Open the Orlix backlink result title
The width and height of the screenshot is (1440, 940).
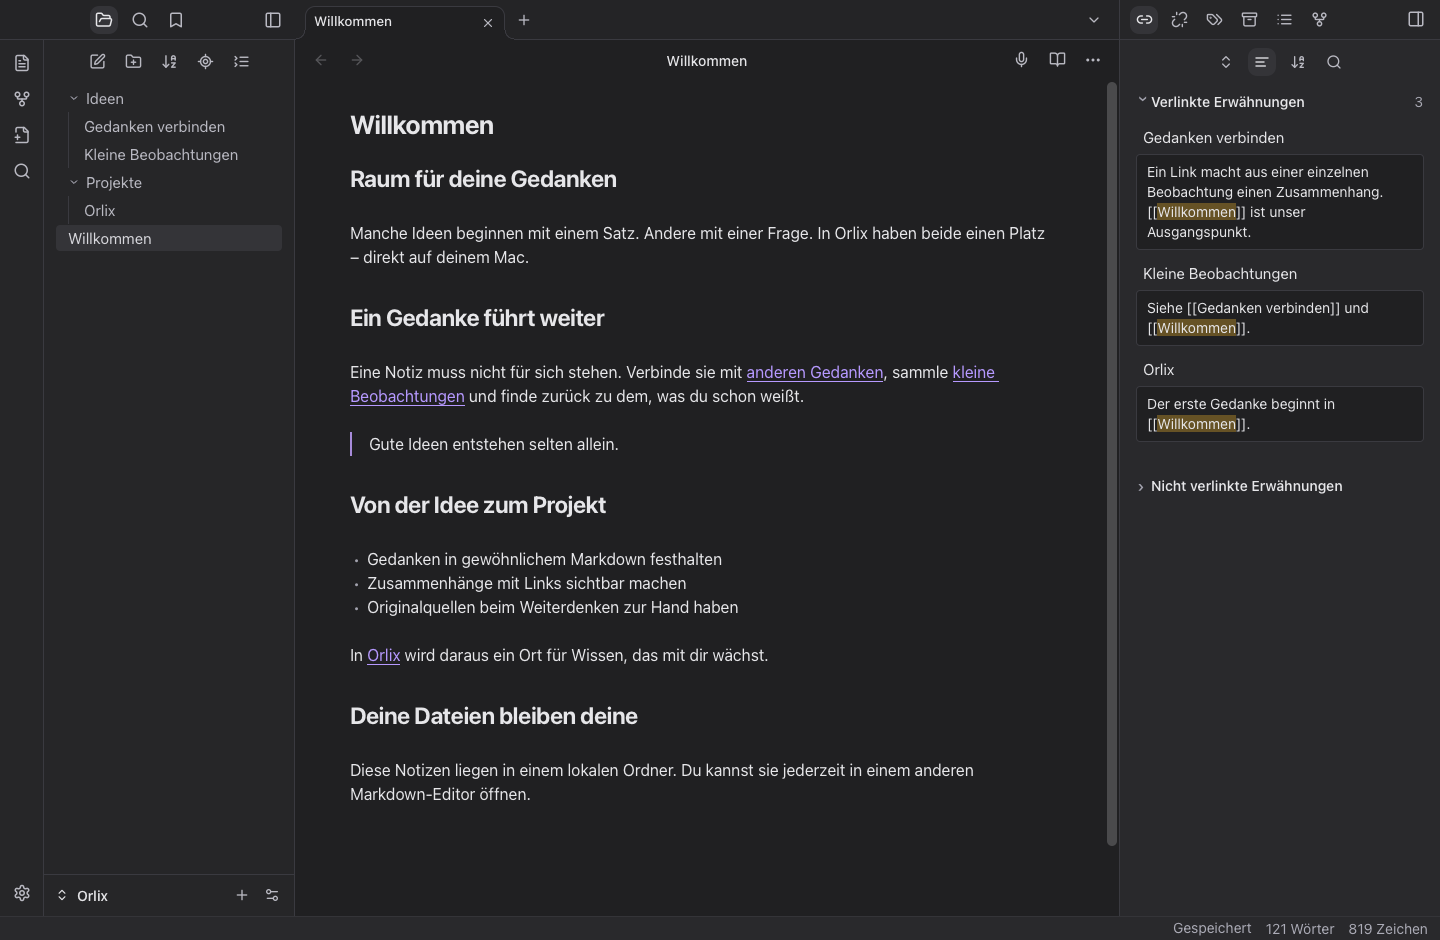pos(1158,370)
